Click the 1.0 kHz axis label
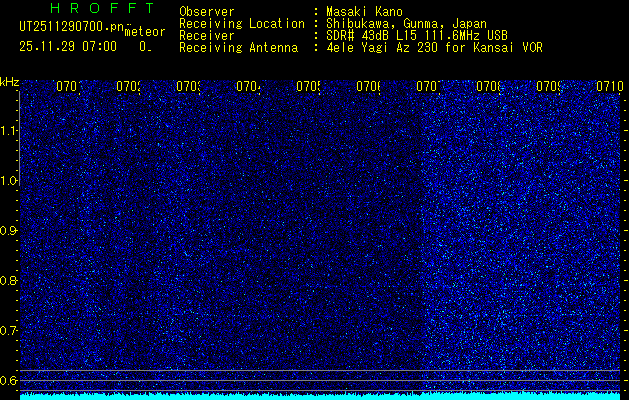 pos(9,181)
